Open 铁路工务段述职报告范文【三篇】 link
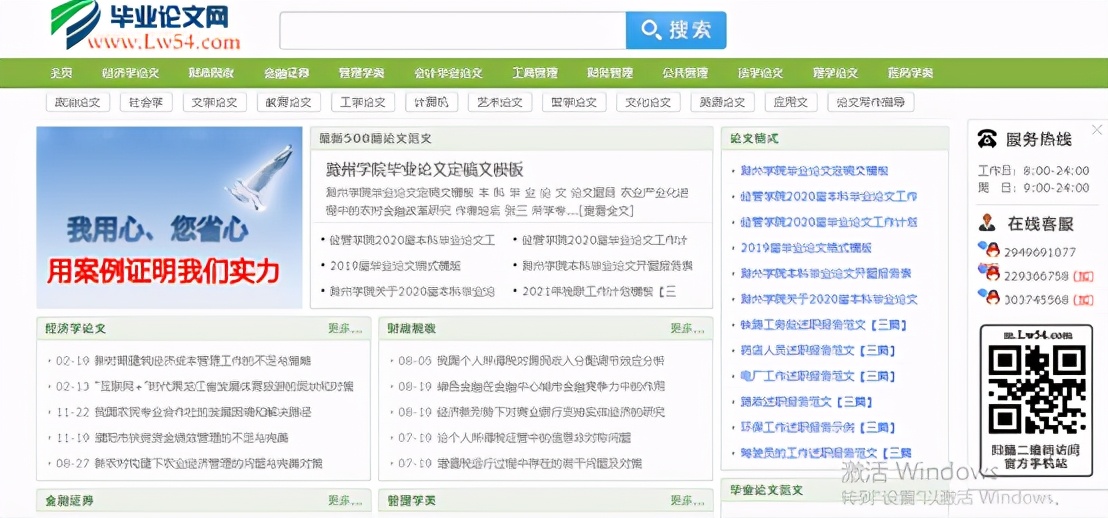Screen dimensions: 1108x518 click(823, 325)
